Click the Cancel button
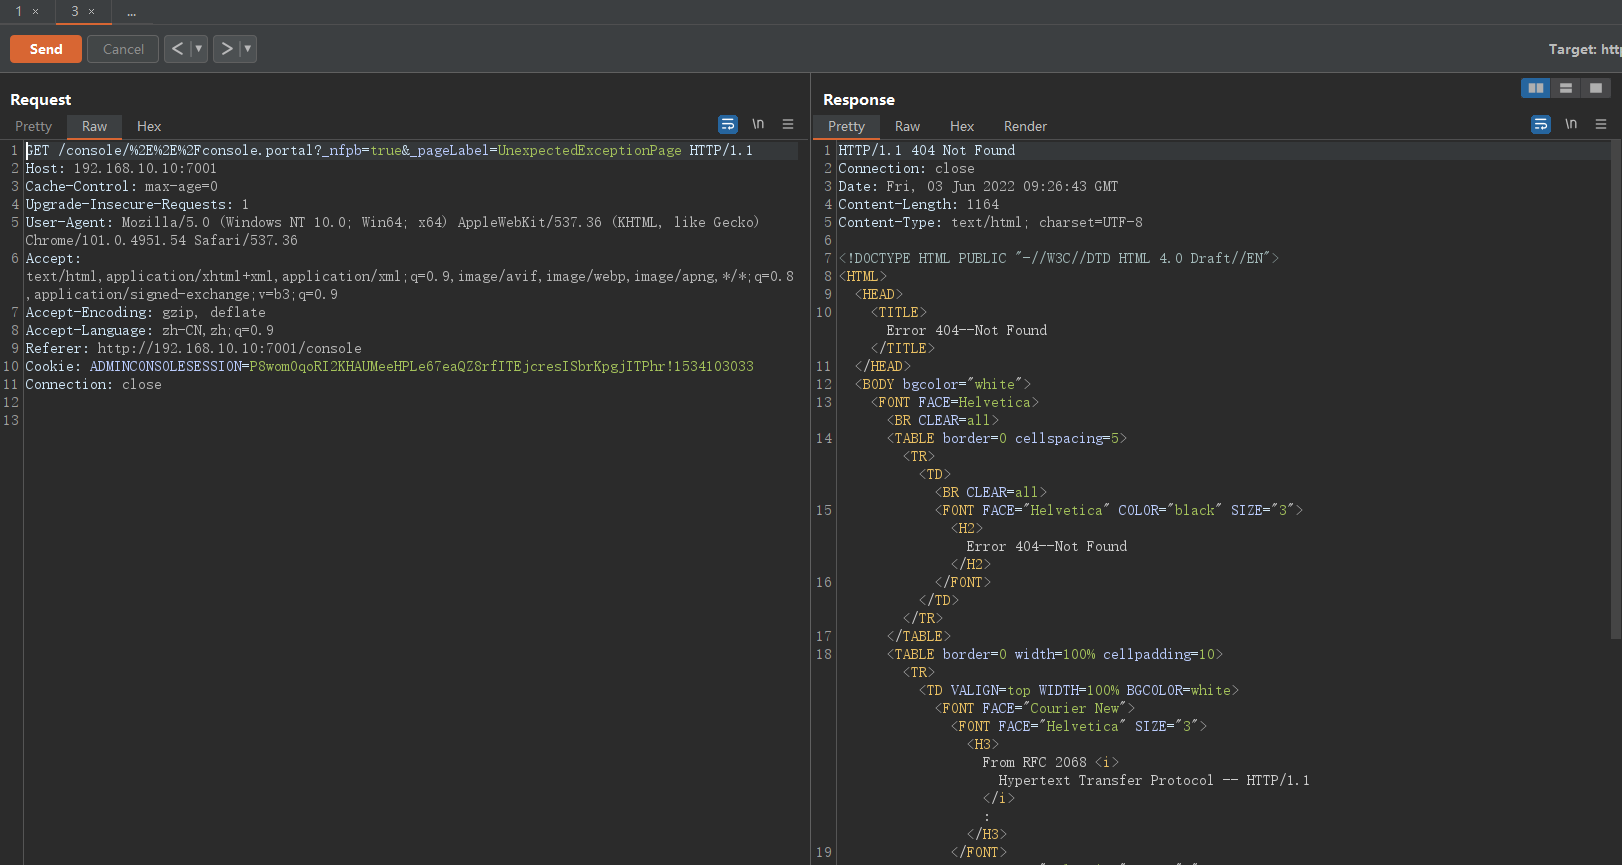 [x=123, y=49]
